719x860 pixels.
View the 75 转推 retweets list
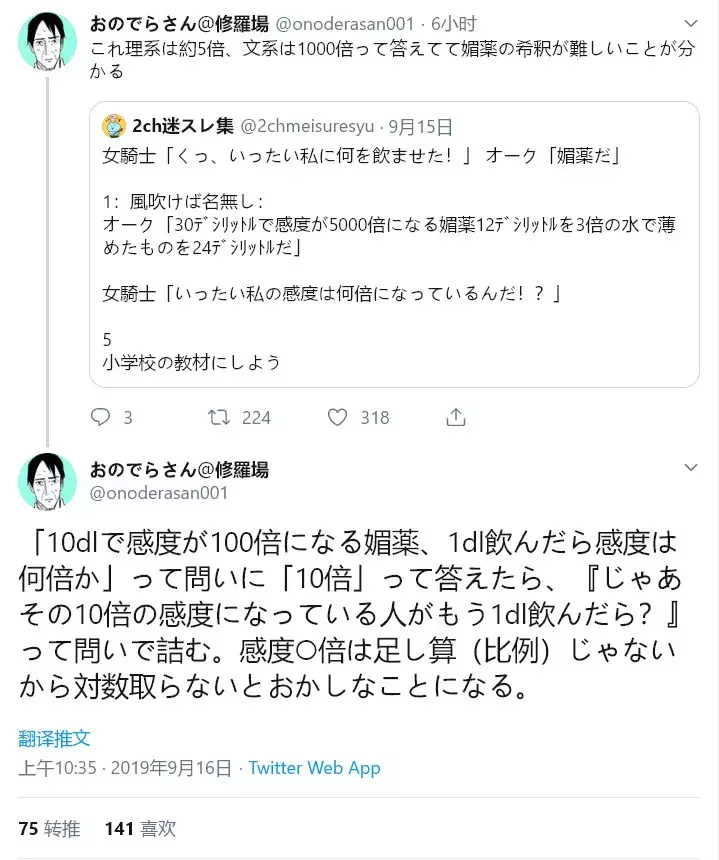click(49, 828)
